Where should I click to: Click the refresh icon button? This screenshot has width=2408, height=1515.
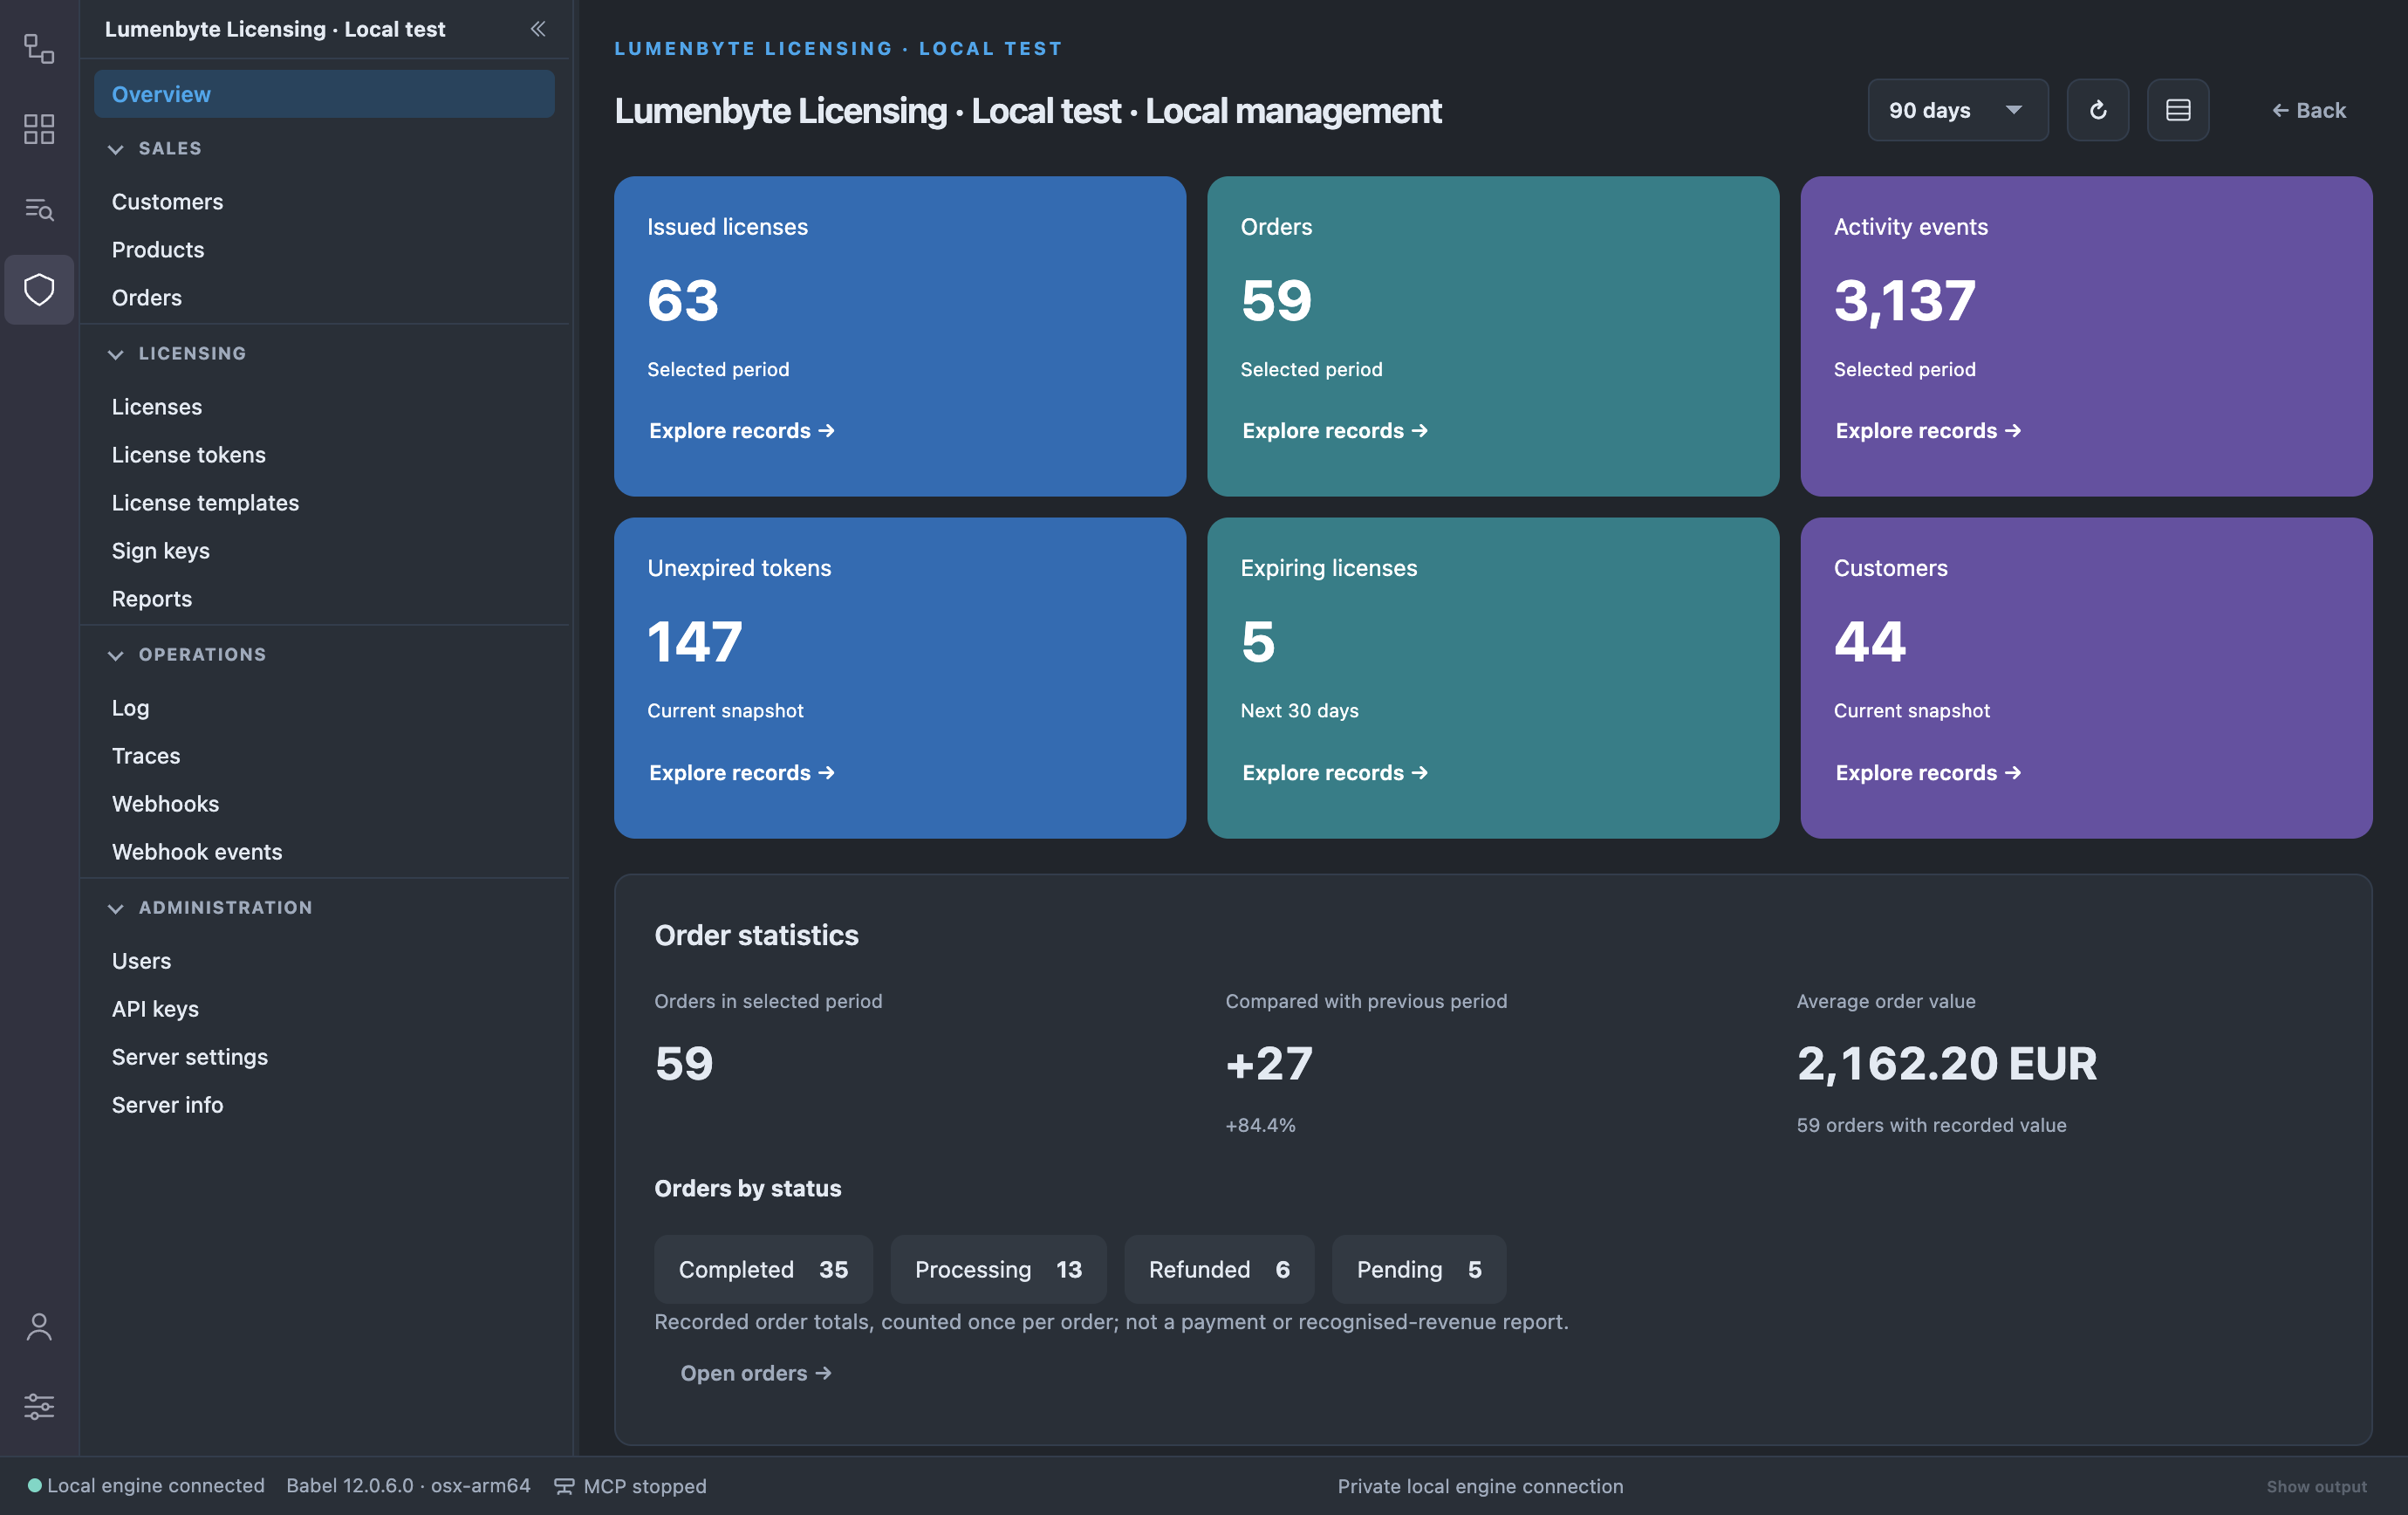click(x=2097, y=110)
